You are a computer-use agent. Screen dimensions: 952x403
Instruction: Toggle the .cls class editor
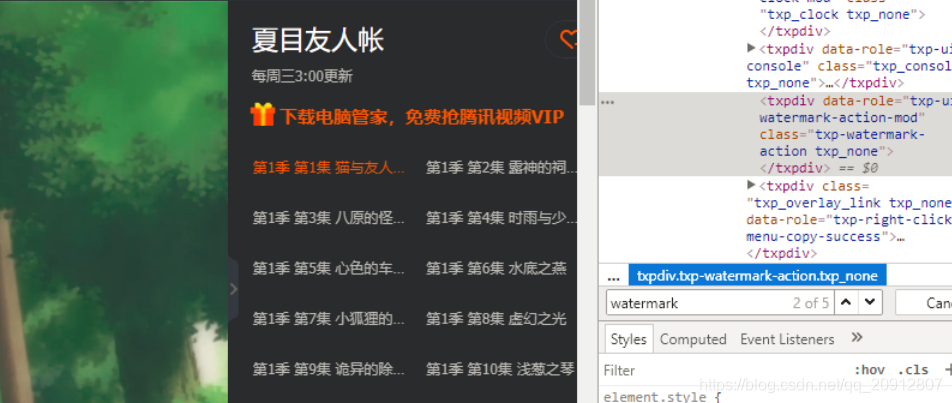[x=913, y=370]
